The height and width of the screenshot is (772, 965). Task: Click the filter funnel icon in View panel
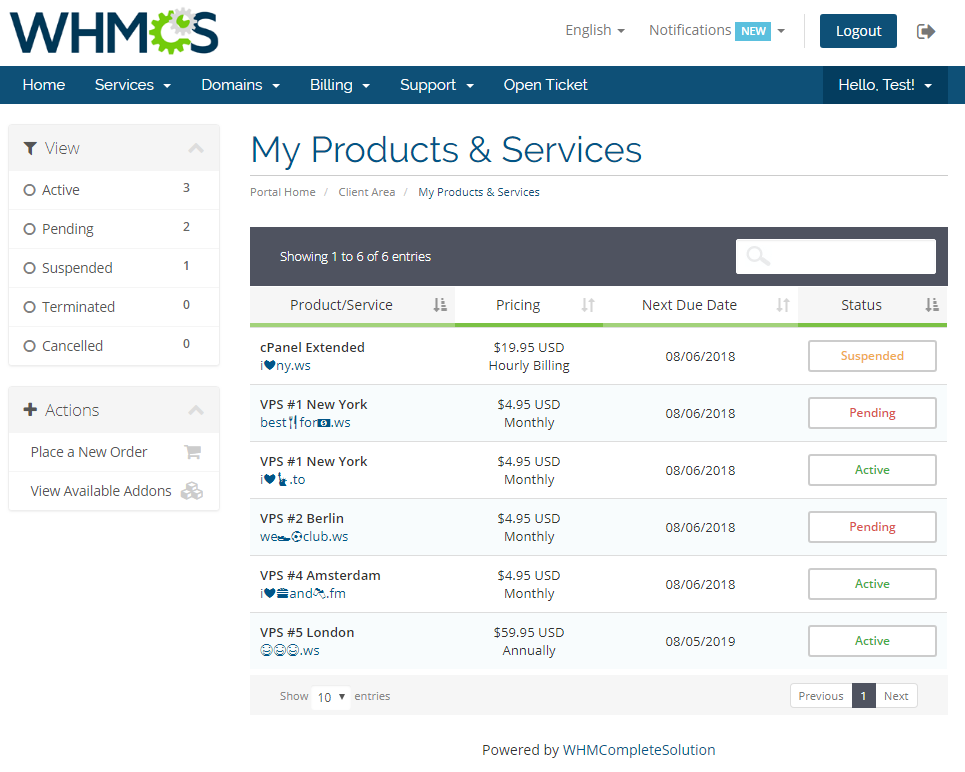click(x=30, y=148)
